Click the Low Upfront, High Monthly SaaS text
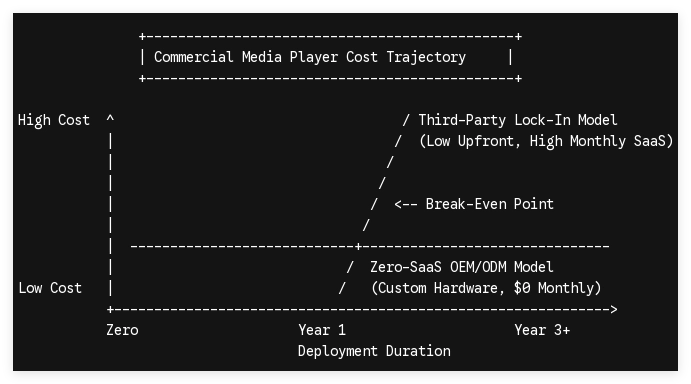The image size is (691, 384). coord(546,141)
